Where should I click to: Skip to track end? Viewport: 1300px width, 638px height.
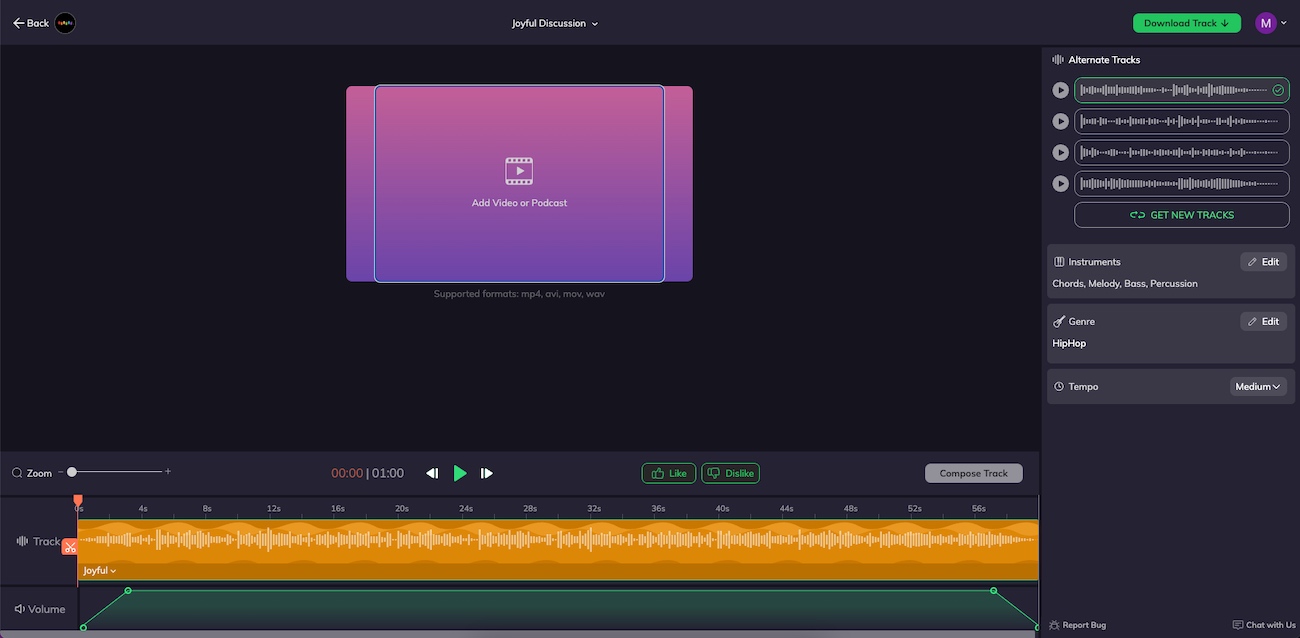(487, 473)
